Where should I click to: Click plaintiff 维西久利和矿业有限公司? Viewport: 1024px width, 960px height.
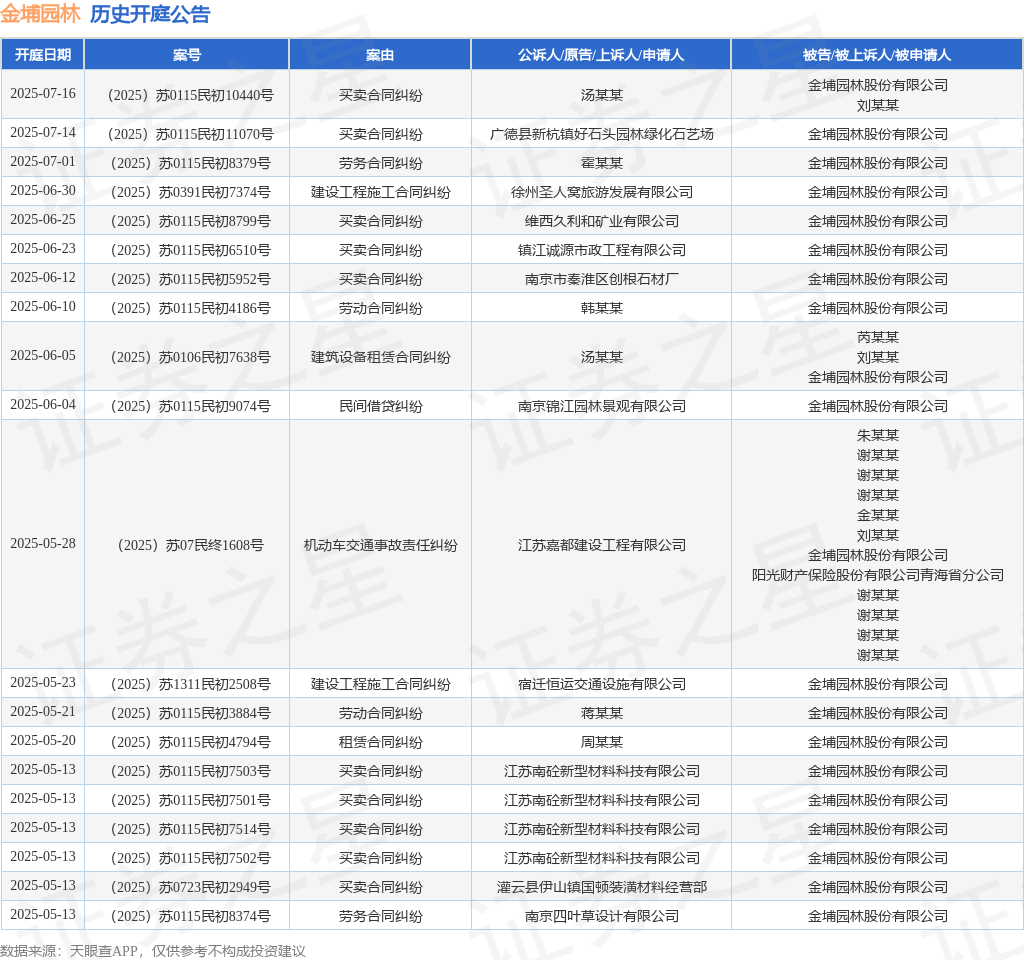click(x=601, y=221)
